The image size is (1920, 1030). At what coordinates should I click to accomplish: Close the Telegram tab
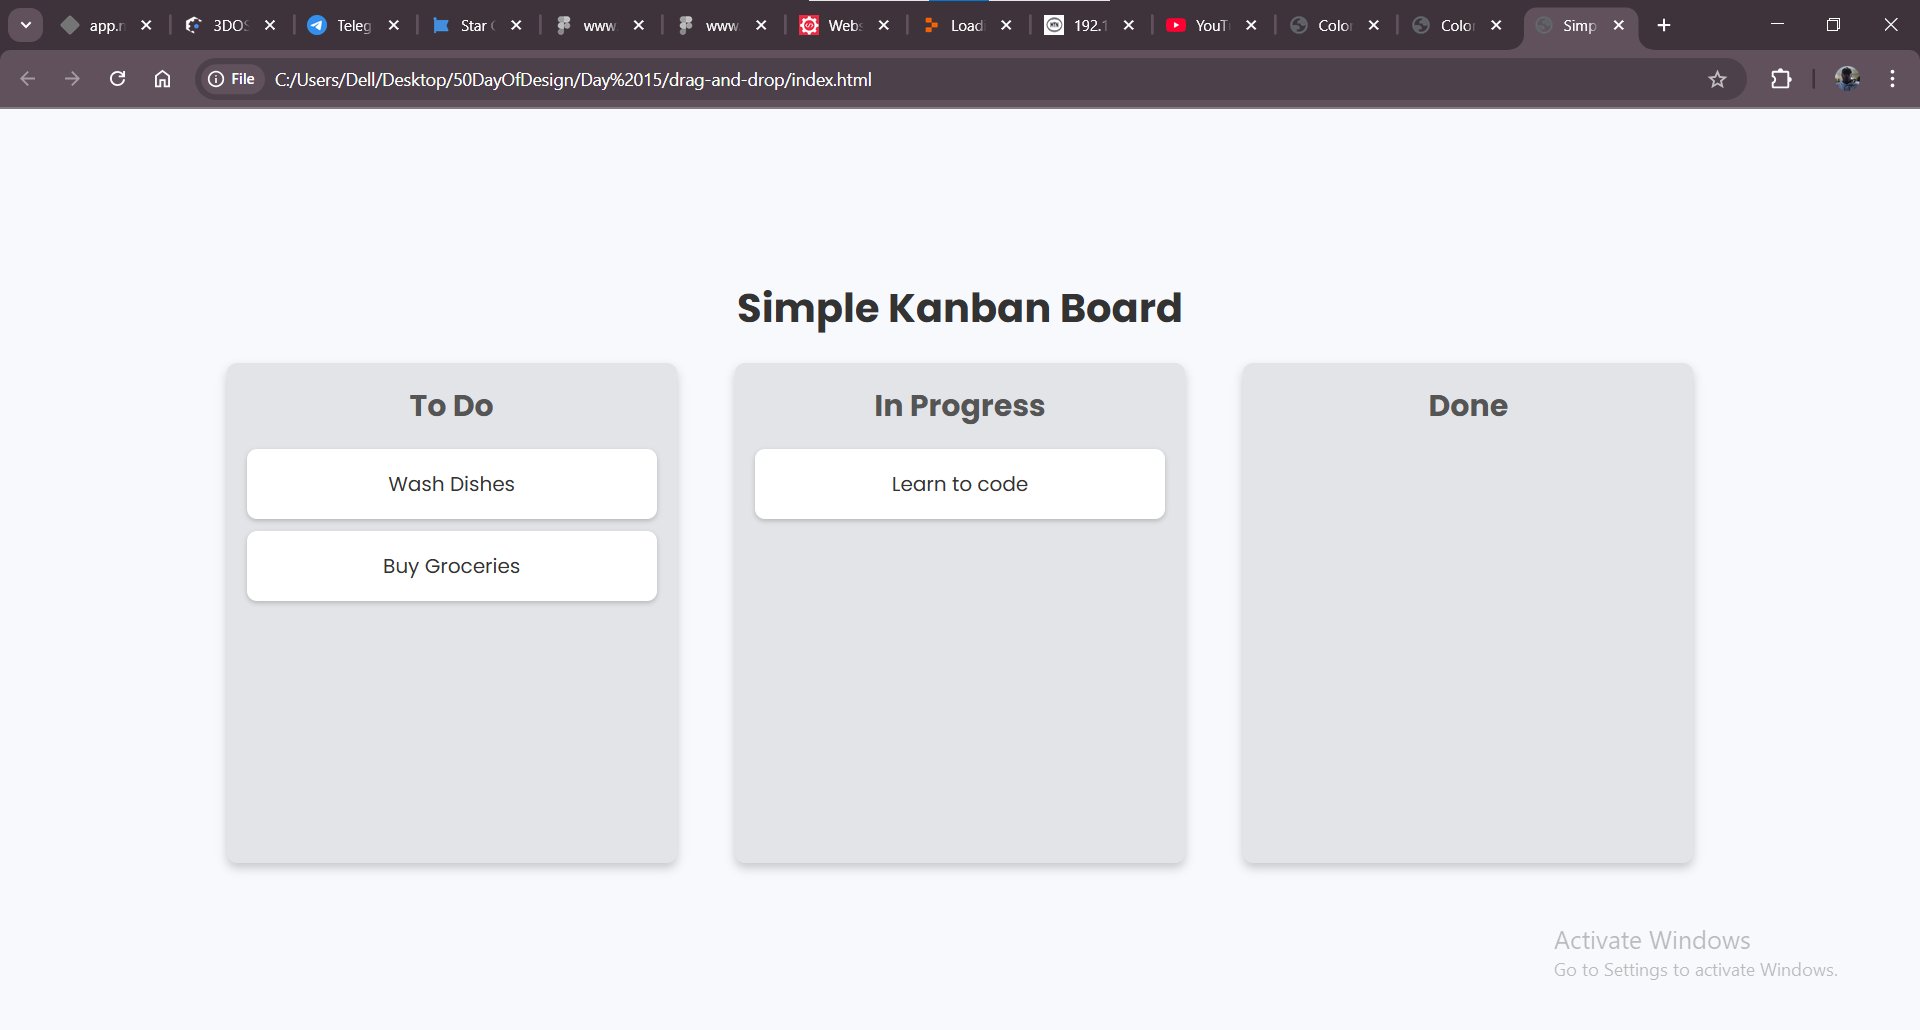pos(394,25)
